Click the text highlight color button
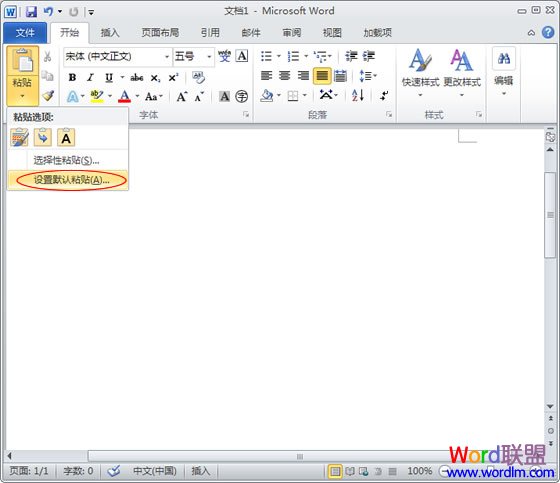The image size is (560, 483). pos(97,96)
